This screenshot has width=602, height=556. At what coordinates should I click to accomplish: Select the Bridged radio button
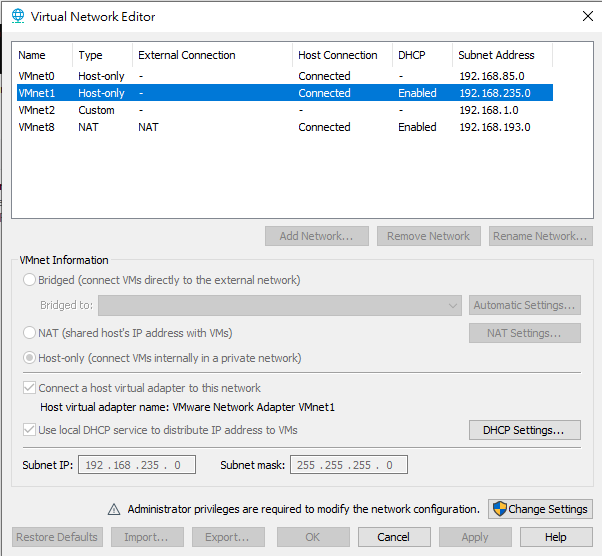[29, 280]
